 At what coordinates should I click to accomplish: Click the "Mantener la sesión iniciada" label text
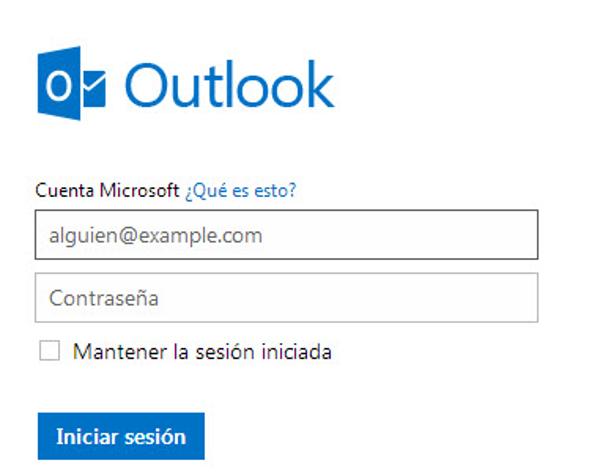[202, 351]
